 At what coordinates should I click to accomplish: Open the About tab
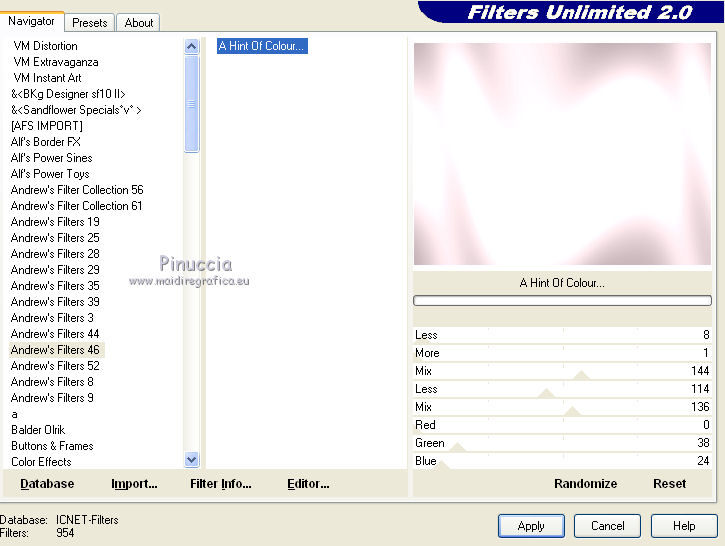click(x=138, y=23)
